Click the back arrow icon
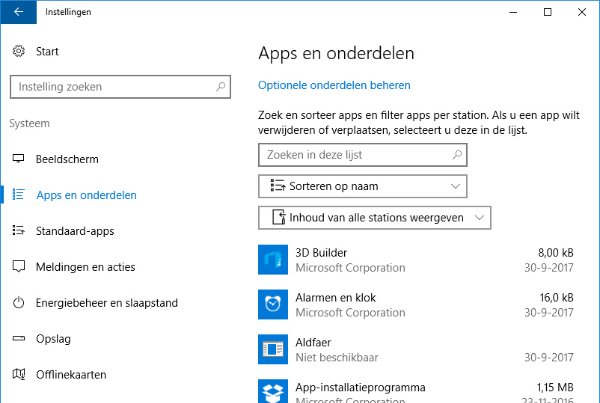Image resolution: width=600 pixels, height=403 pixels. (18, 12)
